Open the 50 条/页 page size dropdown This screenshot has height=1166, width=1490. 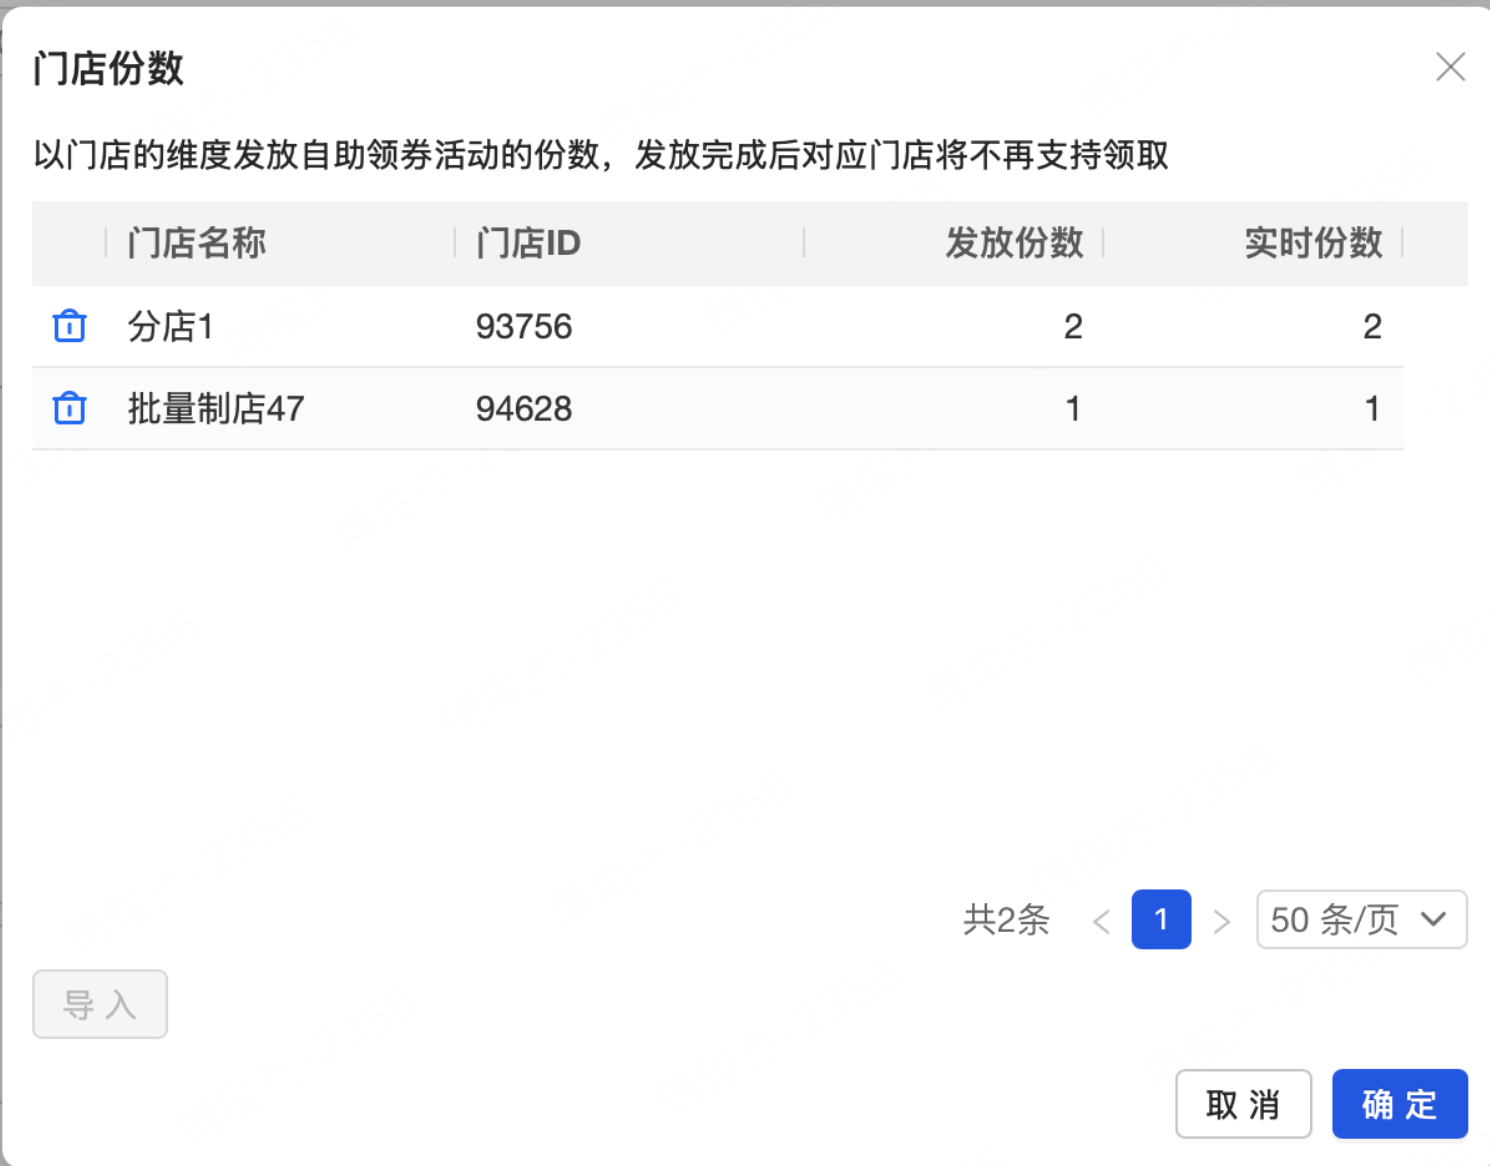1361,919
